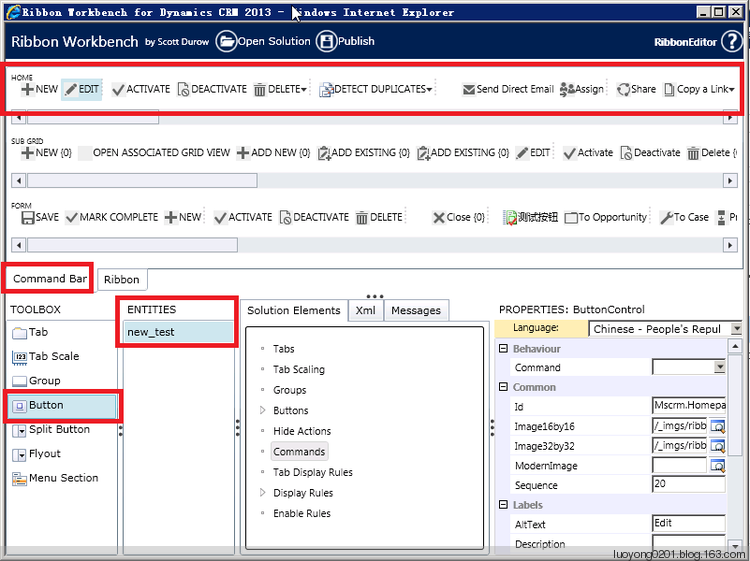Pick the Flyout item in Toolbox
The width and height of the screenshot is (750, 561).
click(x=36, y=454)
